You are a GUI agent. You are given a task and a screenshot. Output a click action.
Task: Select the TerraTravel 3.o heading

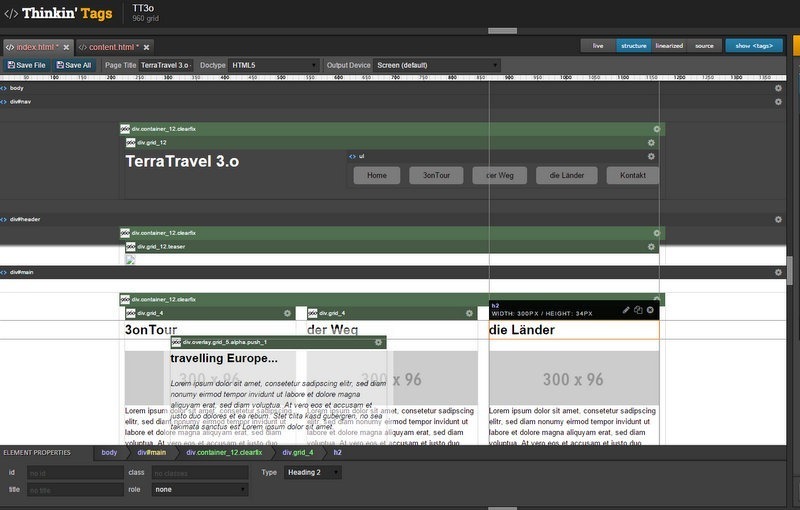182,161
